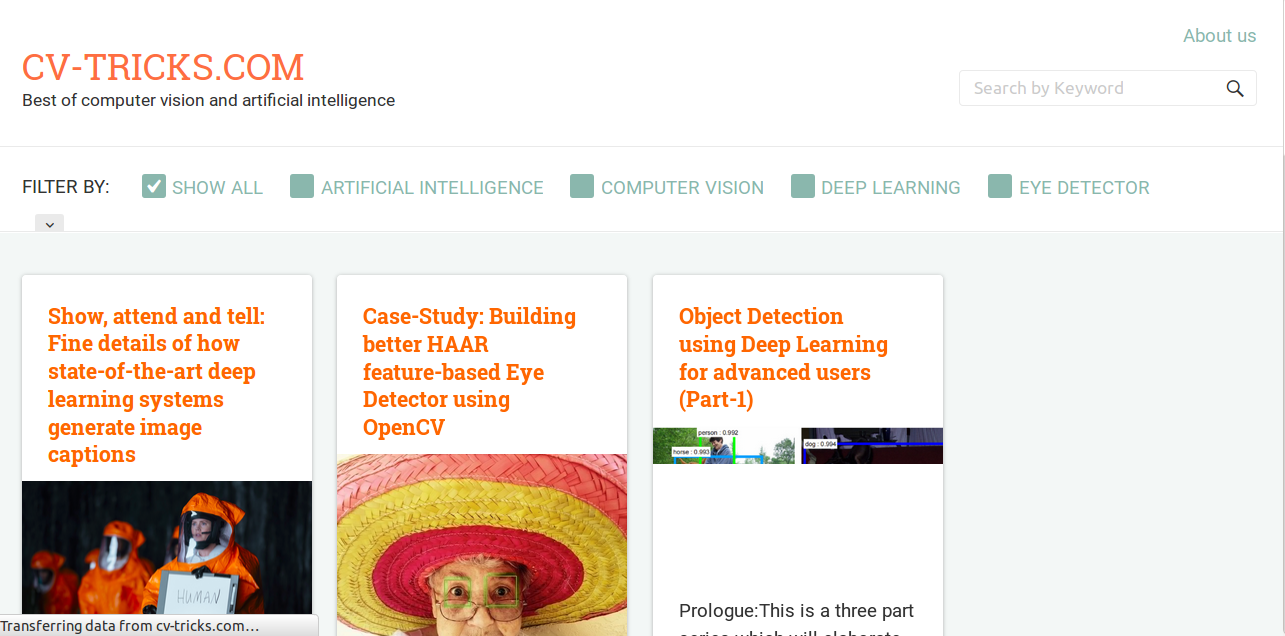Click the search magnifier icon

(1235, 88)
